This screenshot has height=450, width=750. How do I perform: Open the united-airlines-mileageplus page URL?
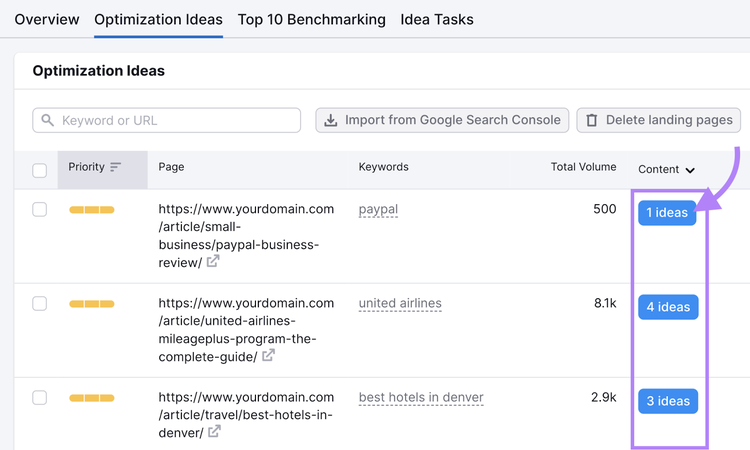[x=246, y=330]
